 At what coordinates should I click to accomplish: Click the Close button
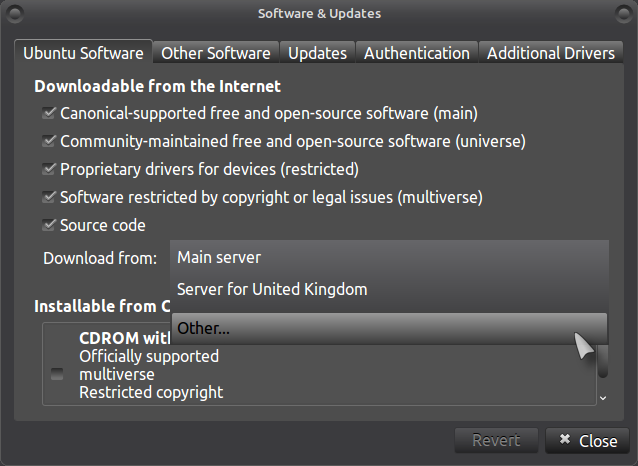[x=587, y=441]
